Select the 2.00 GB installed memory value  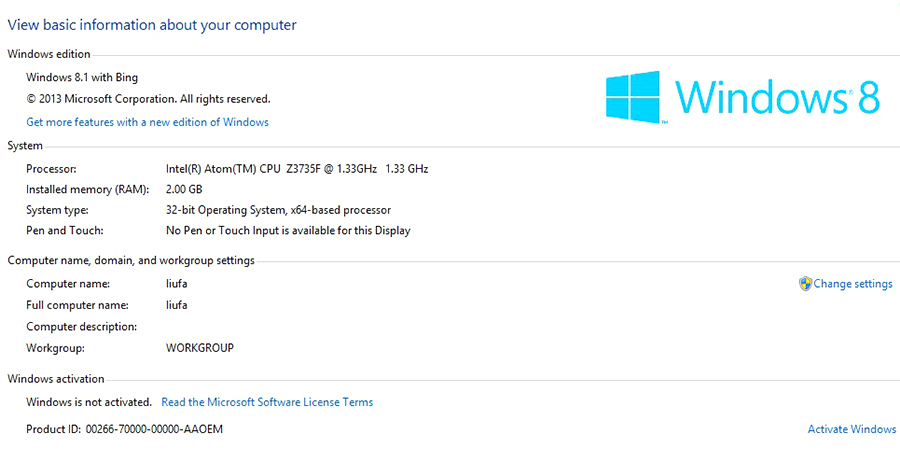point(184,189)
